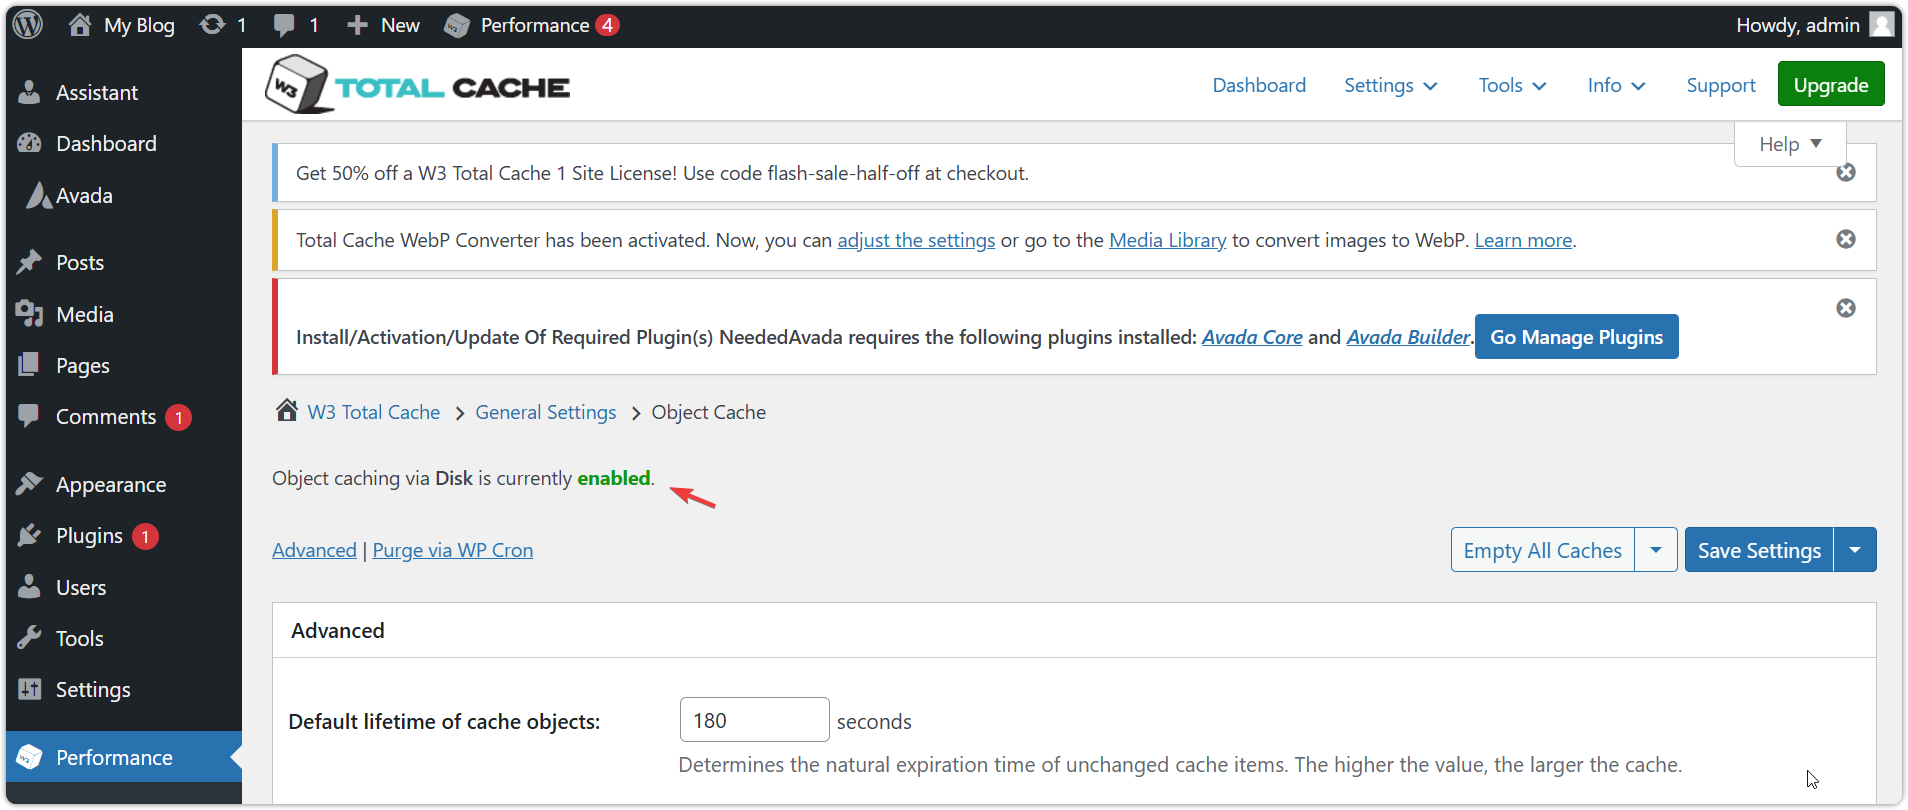Go to General Settings breadcrumb

point(546,412)
